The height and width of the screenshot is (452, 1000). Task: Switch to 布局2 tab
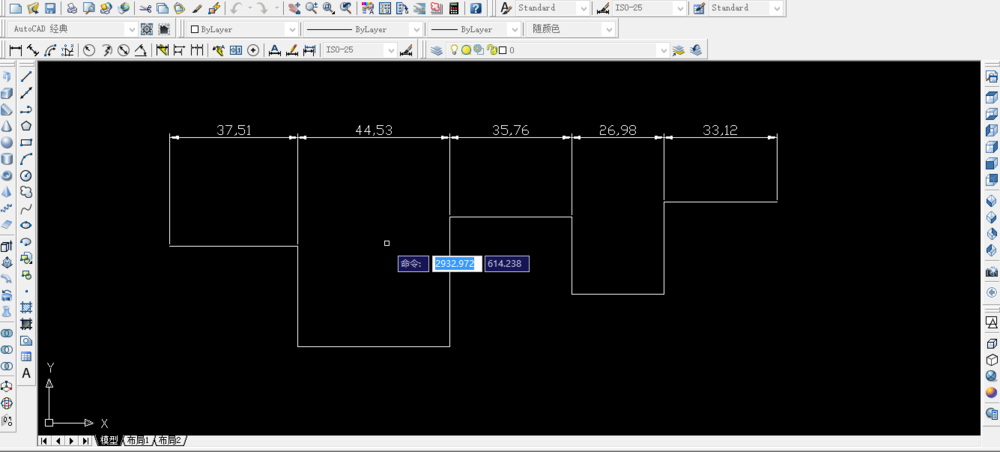tap(169, 441)
